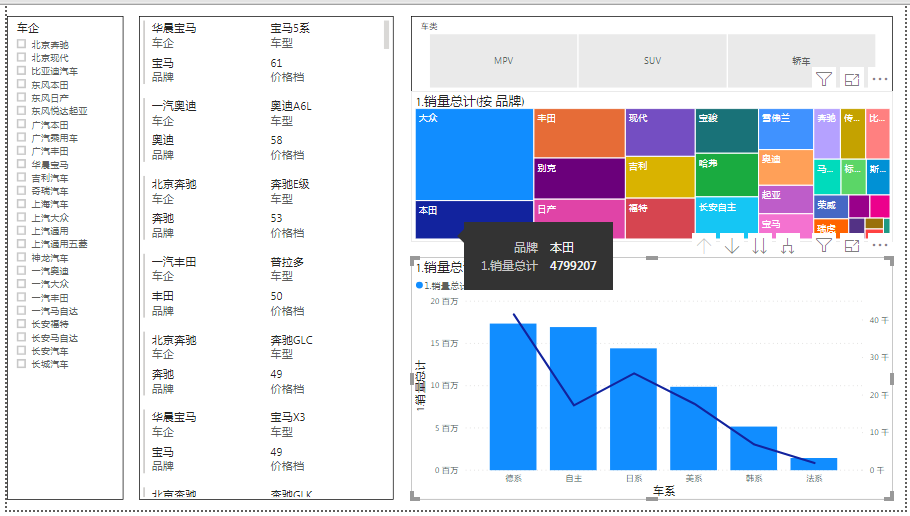Screen dimensions: 910x516
Task: Check the 长安福特 option
Action: point(21,323)
